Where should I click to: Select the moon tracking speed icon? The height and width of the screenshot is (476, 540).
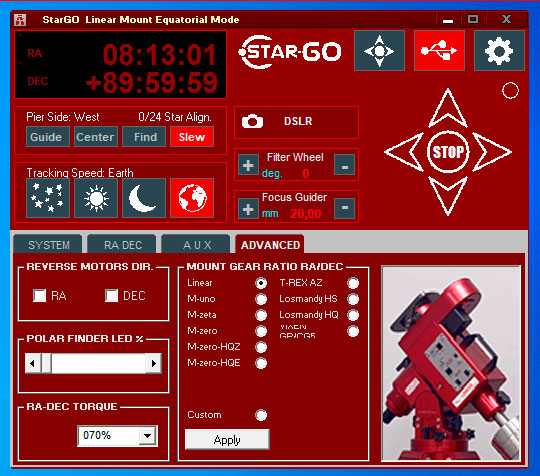(144, 198)
